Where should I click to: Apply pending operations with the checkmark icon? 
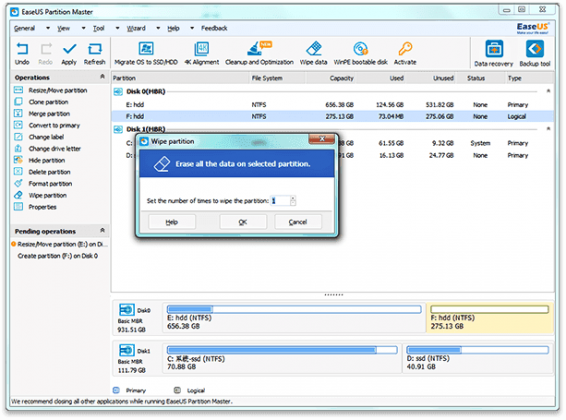69,53
